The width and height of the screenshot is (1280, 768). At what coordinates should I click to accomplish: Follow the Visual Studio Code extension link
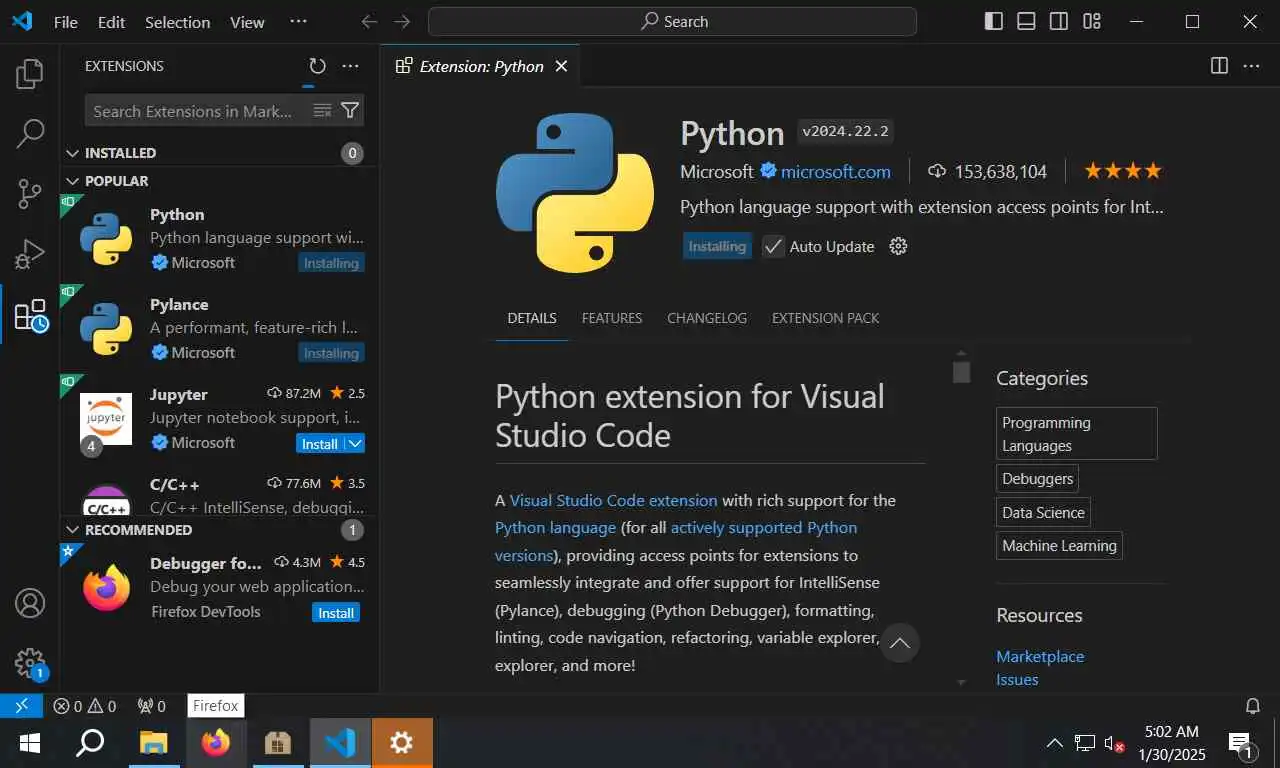[x=613, y=500]
